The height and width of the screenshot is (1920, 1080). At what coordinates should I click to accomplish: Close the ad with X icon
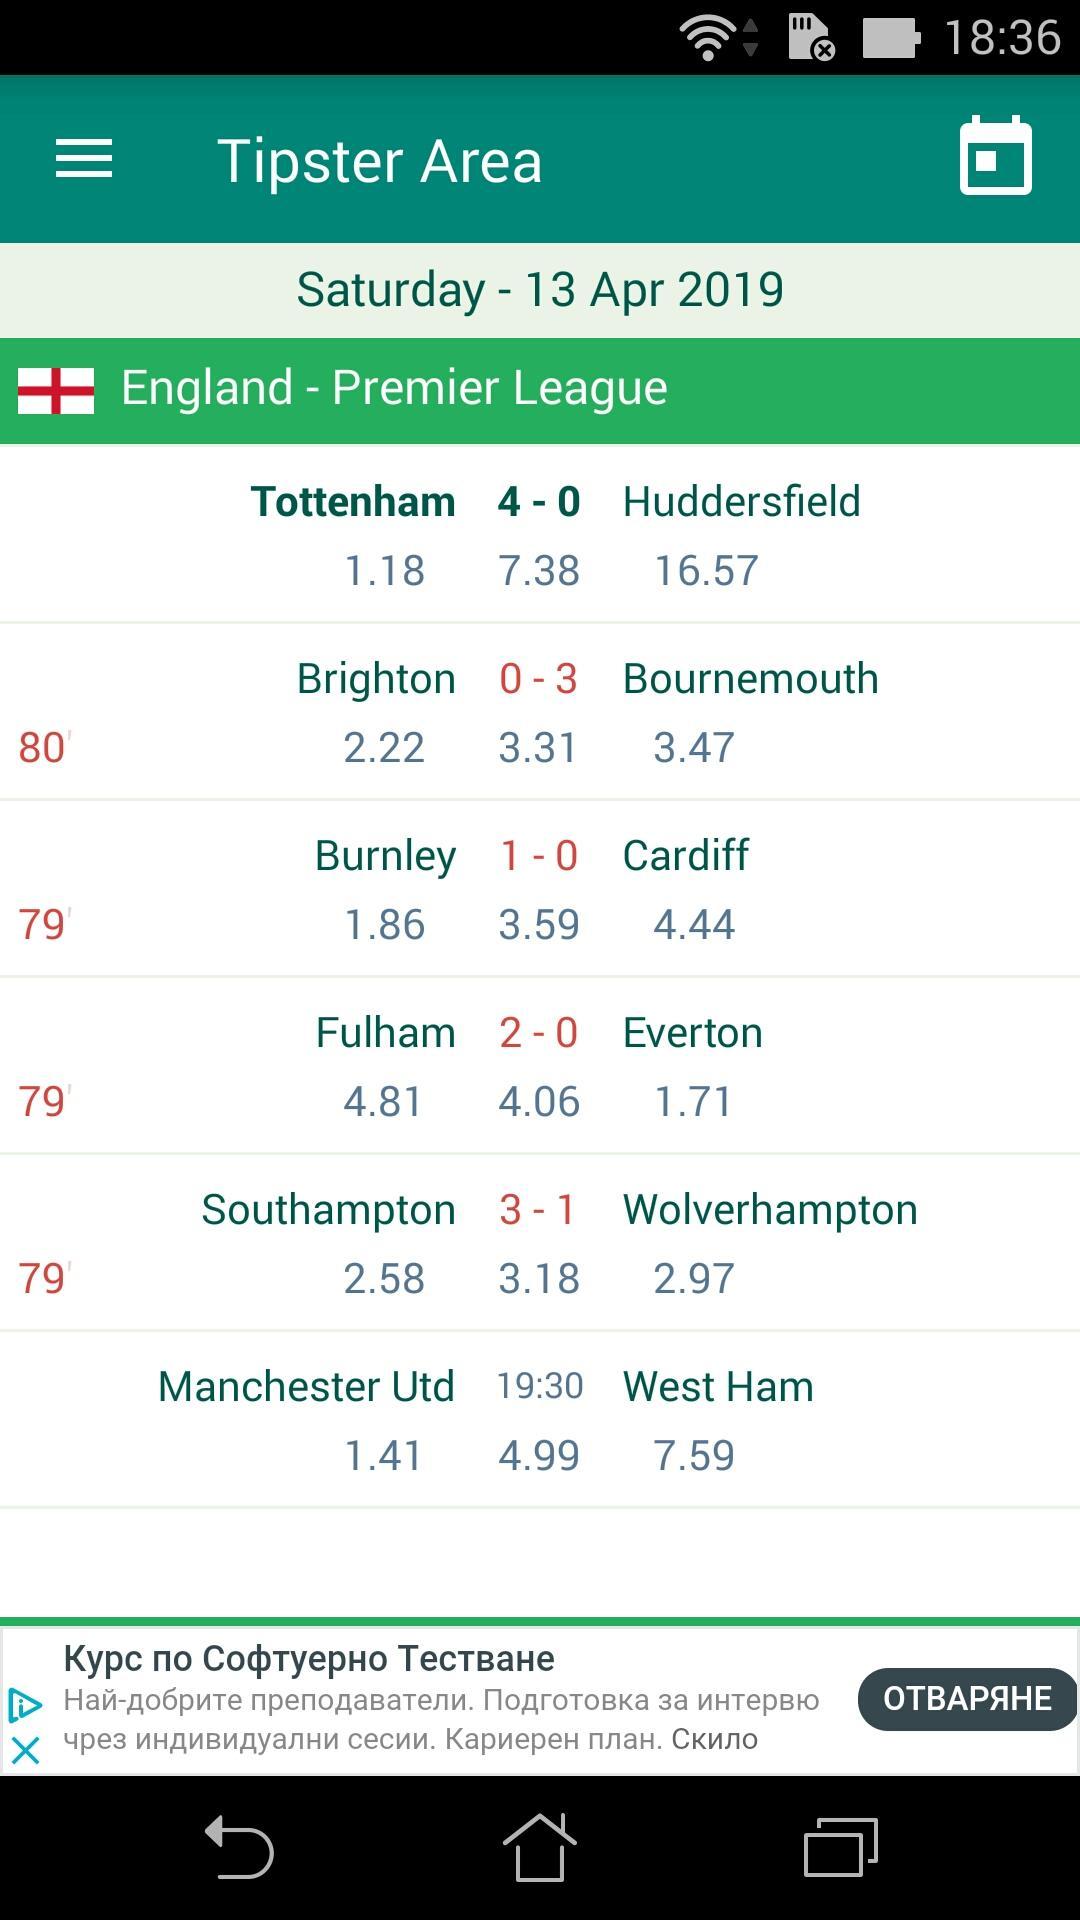pos(25,1750)
